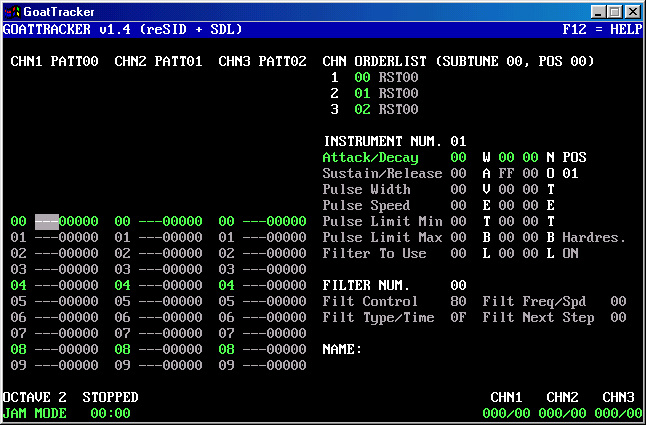
Task: Click the CHN2 status value 000/00
Action: tap(562, 413)
